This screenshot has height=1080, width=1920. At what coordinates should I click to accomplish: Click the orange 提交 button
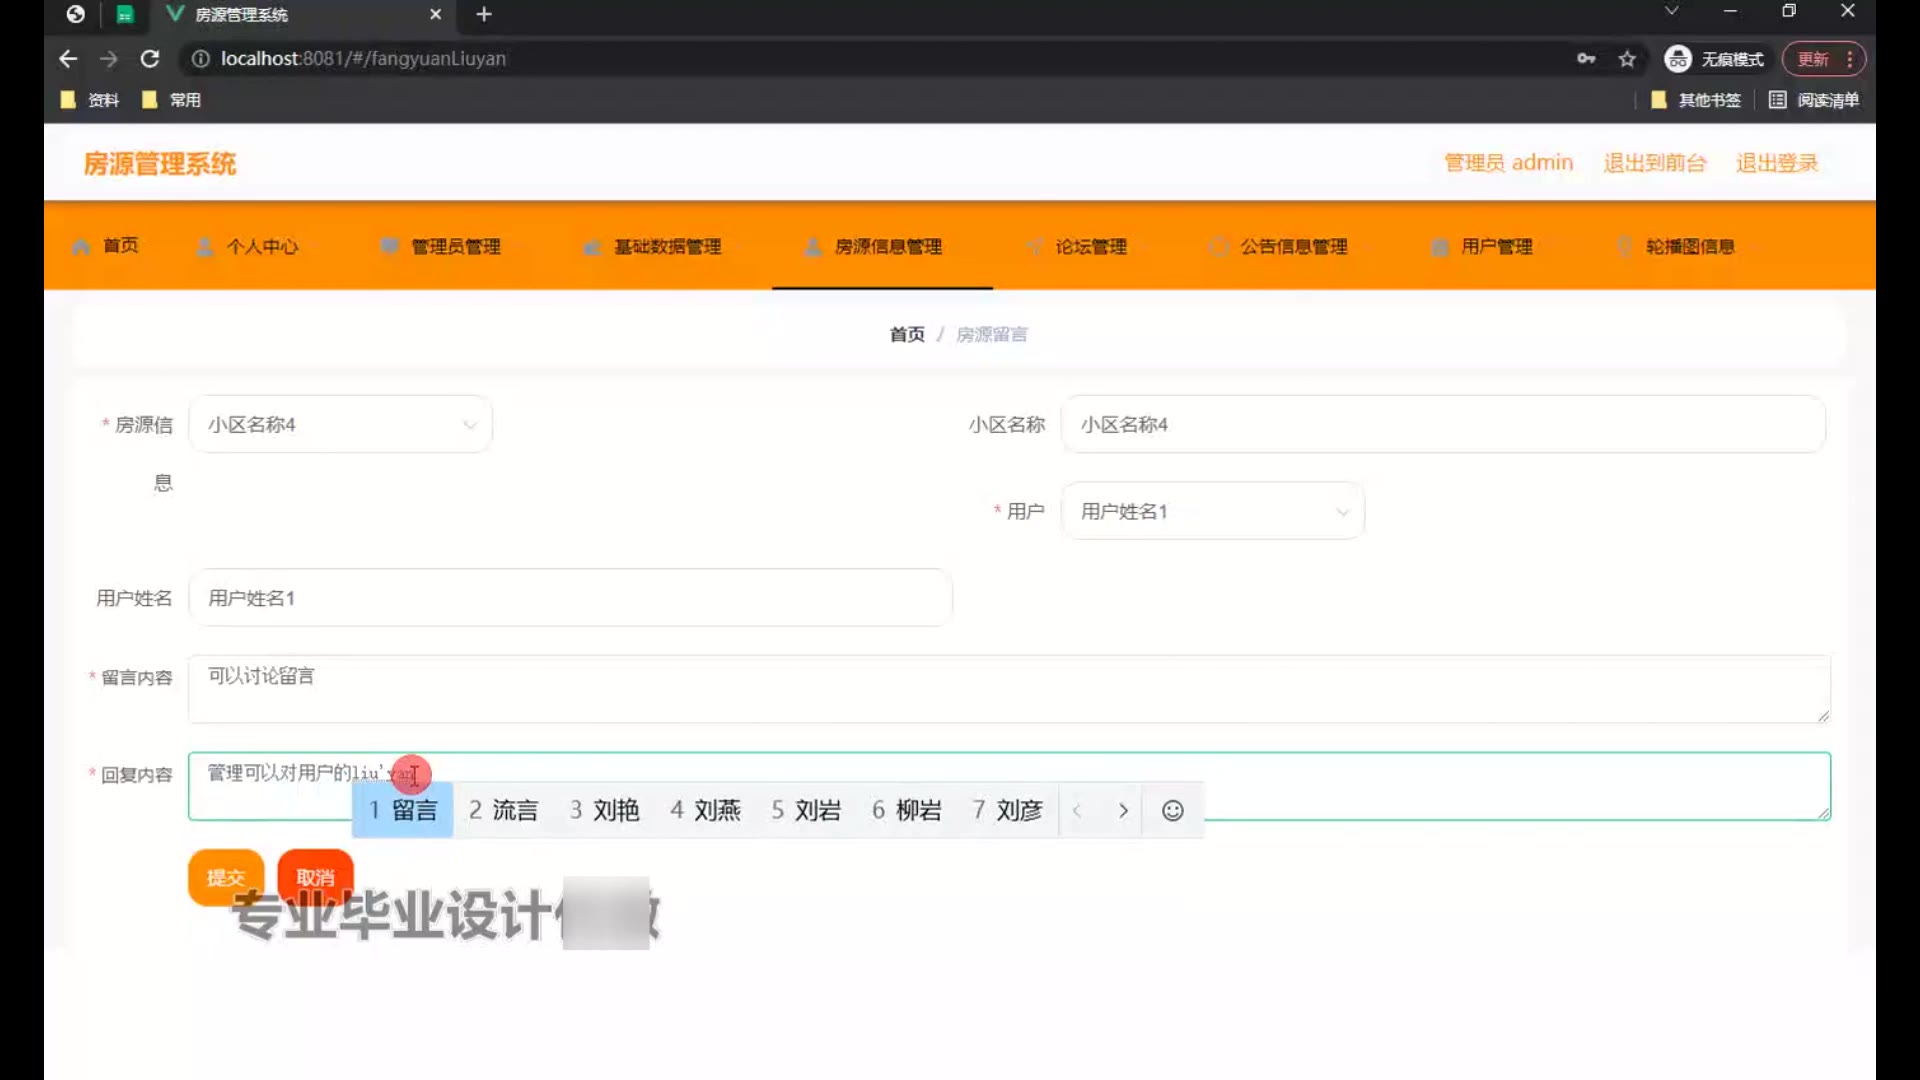225,877
